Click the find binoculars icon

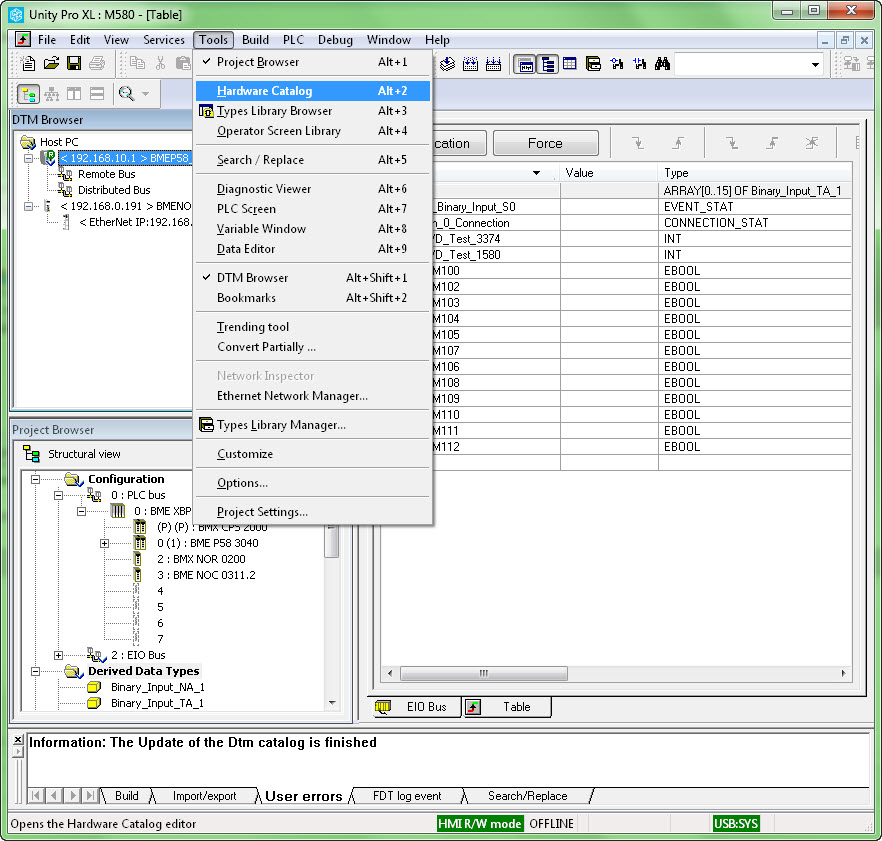click(x=662, y=64)
